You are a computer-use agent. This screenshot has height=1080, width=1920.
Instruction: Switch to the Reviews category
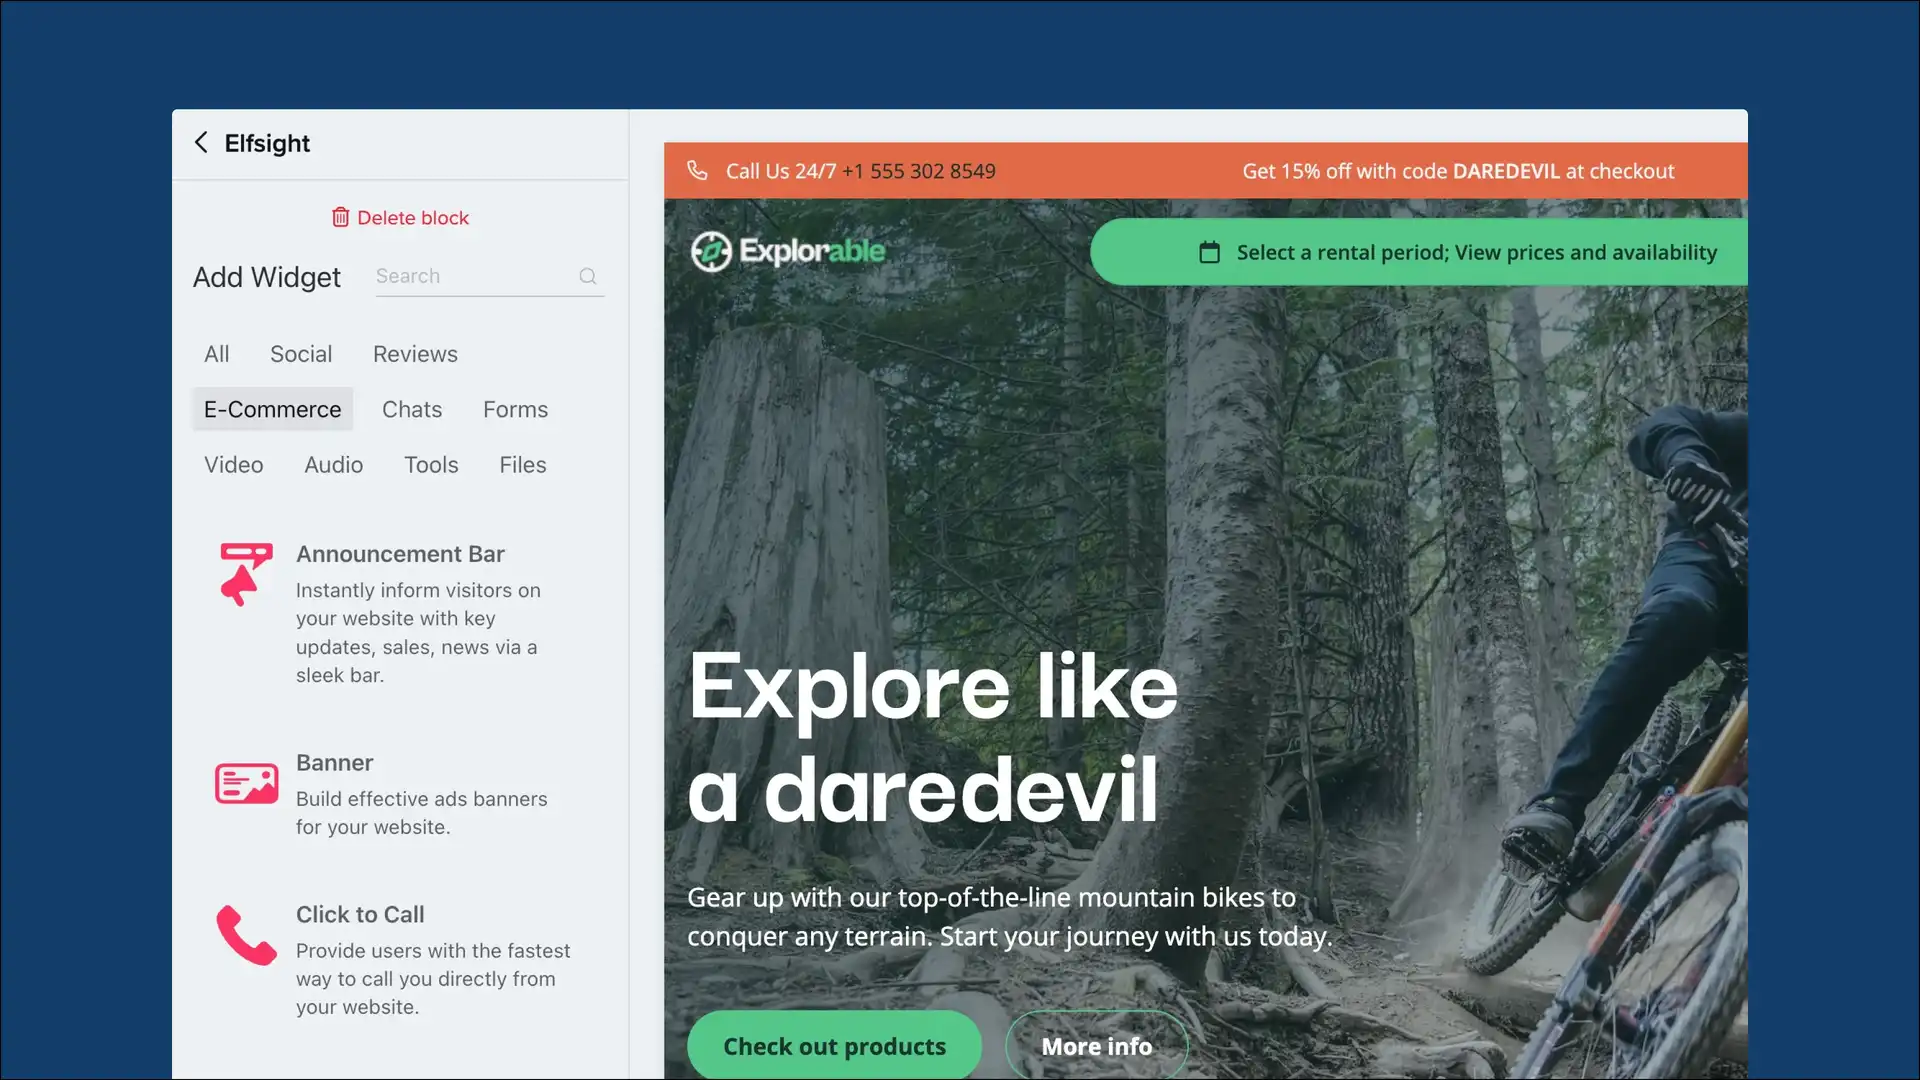pos(415,354)
